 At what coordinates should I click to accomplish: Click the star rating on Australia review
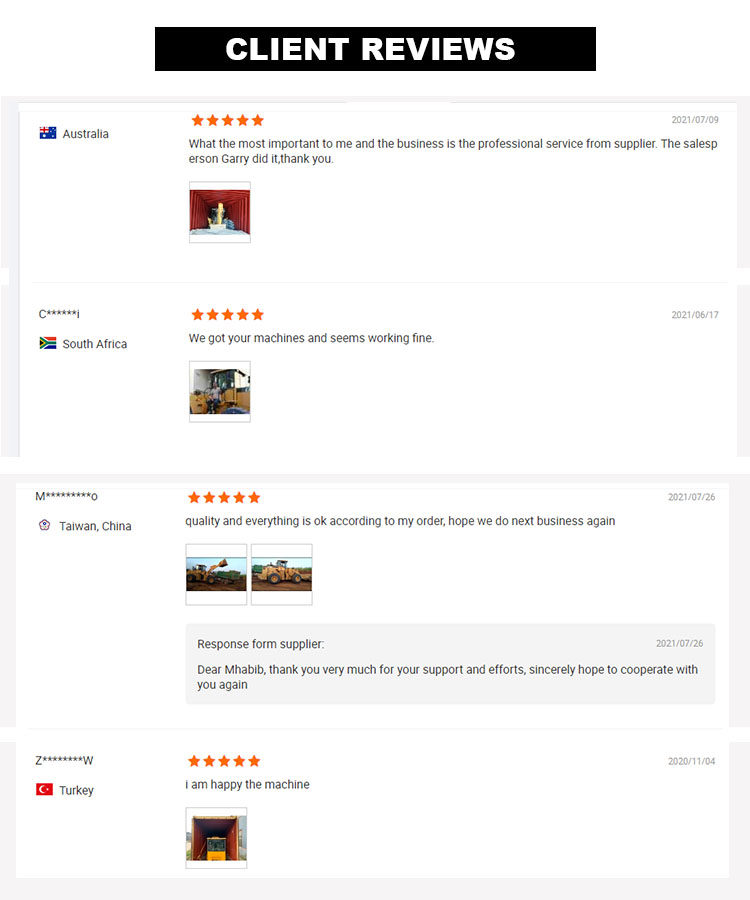[x=227, y=120]
